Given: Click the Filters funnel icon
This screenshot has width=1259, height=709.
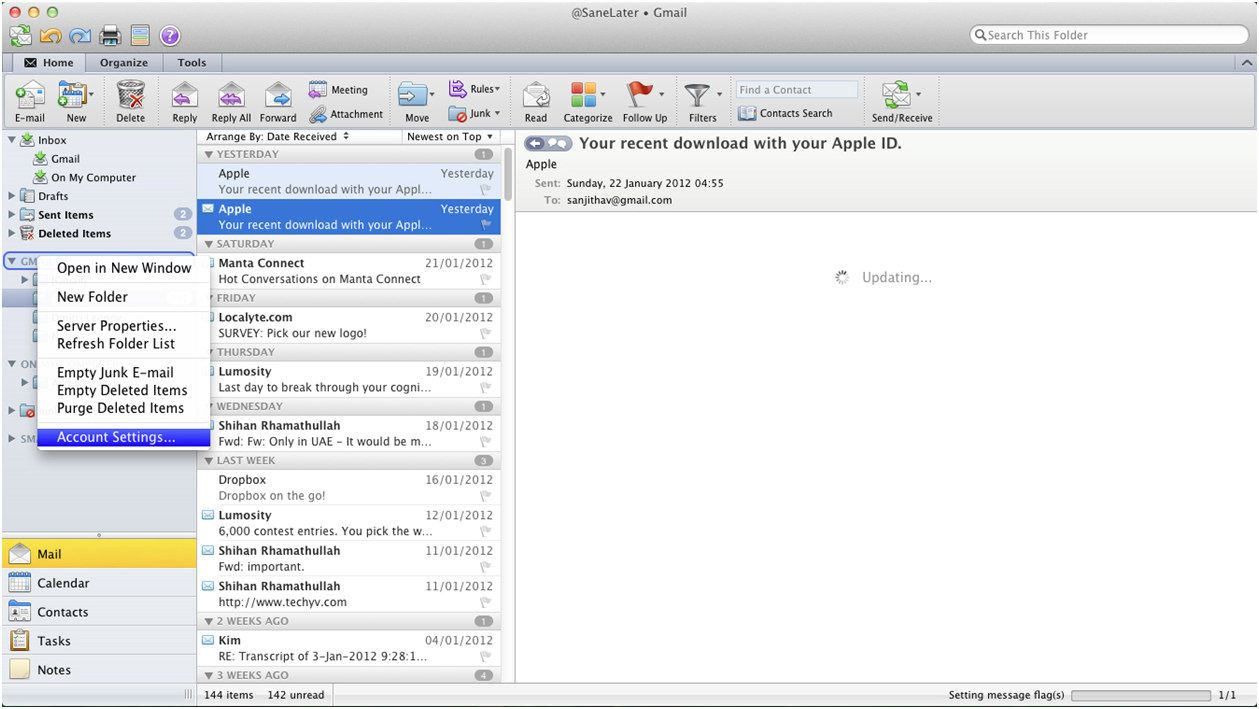Looking at the screenshot, I should 697,96.
